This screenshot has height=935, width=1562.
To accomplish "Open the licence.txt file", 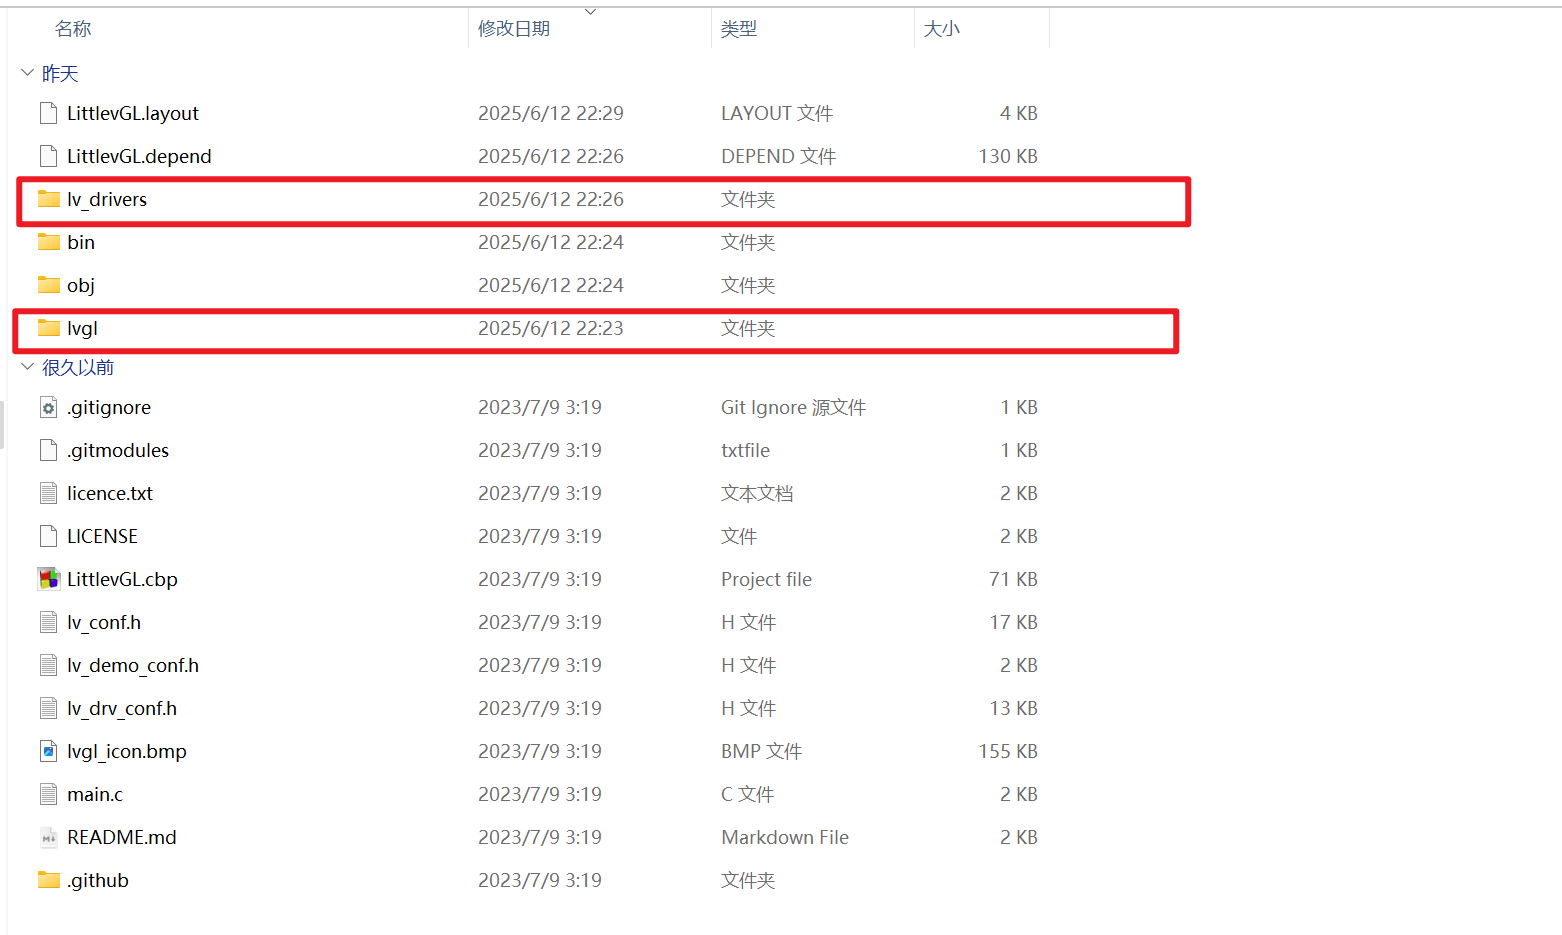I will coord(110,493).
